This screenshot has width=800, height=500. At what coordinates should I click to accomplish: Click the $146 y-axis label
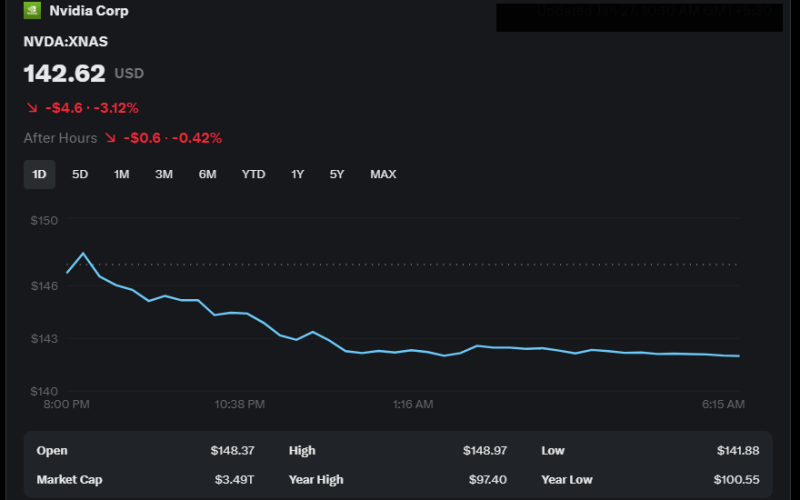coord(44,286)
